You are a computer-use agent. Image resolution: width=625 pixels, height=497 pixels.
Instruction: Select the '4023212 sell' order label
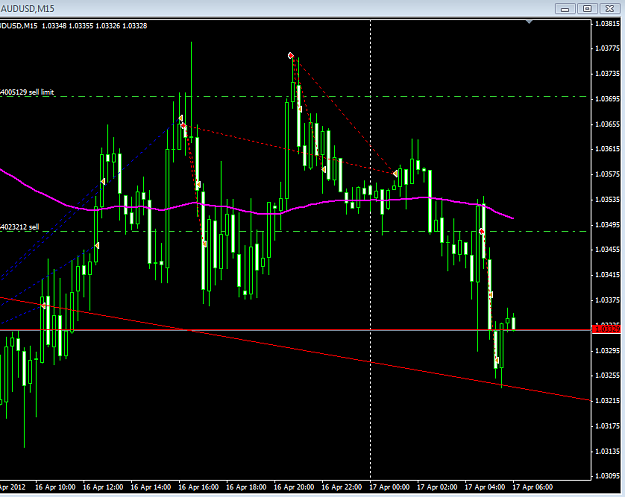tap(20, 227)
